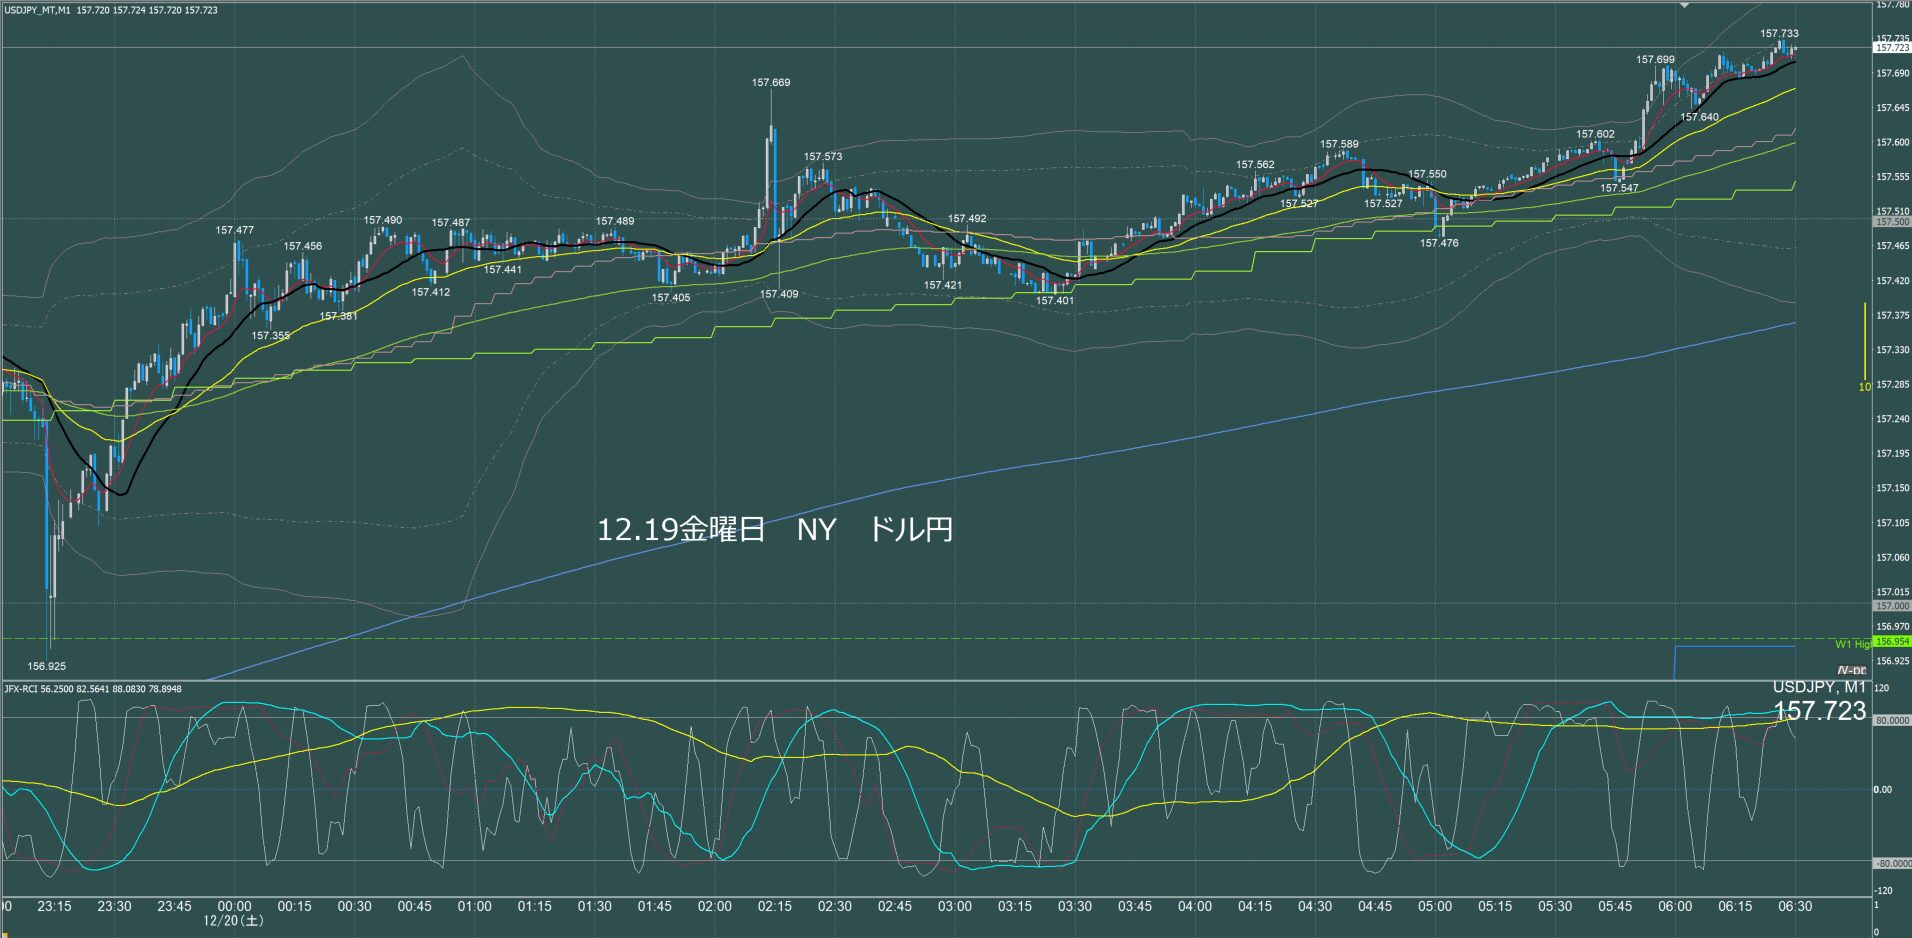Viewport: 1912px width, 938px height.
Task: Click the 02:15 time axis label
Action: click(x=774, y=906)
